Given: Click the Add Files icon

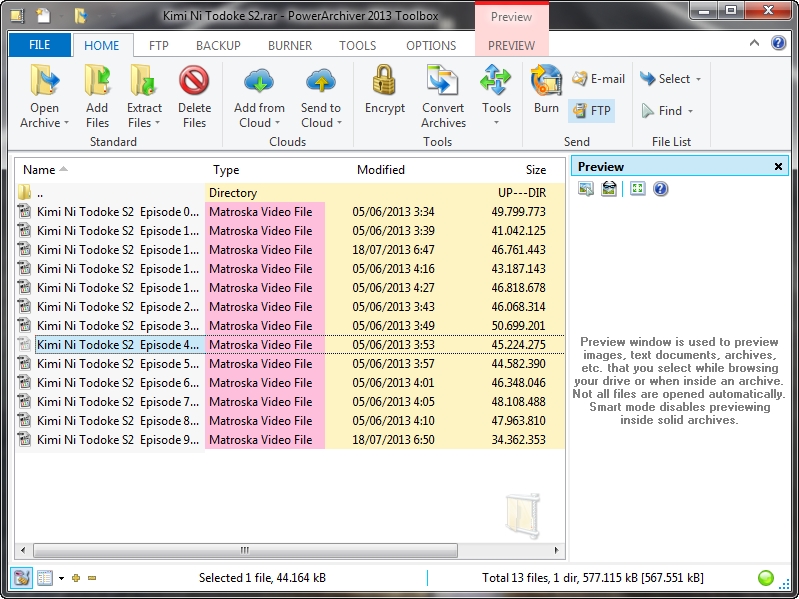Looking at the screenshot, I should coord(97,81).
